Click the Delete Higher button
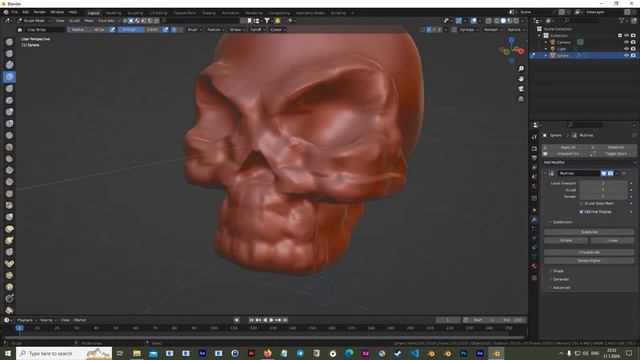Image resolution: width=640 pixels, height=360 pixels. pos(589,260)
